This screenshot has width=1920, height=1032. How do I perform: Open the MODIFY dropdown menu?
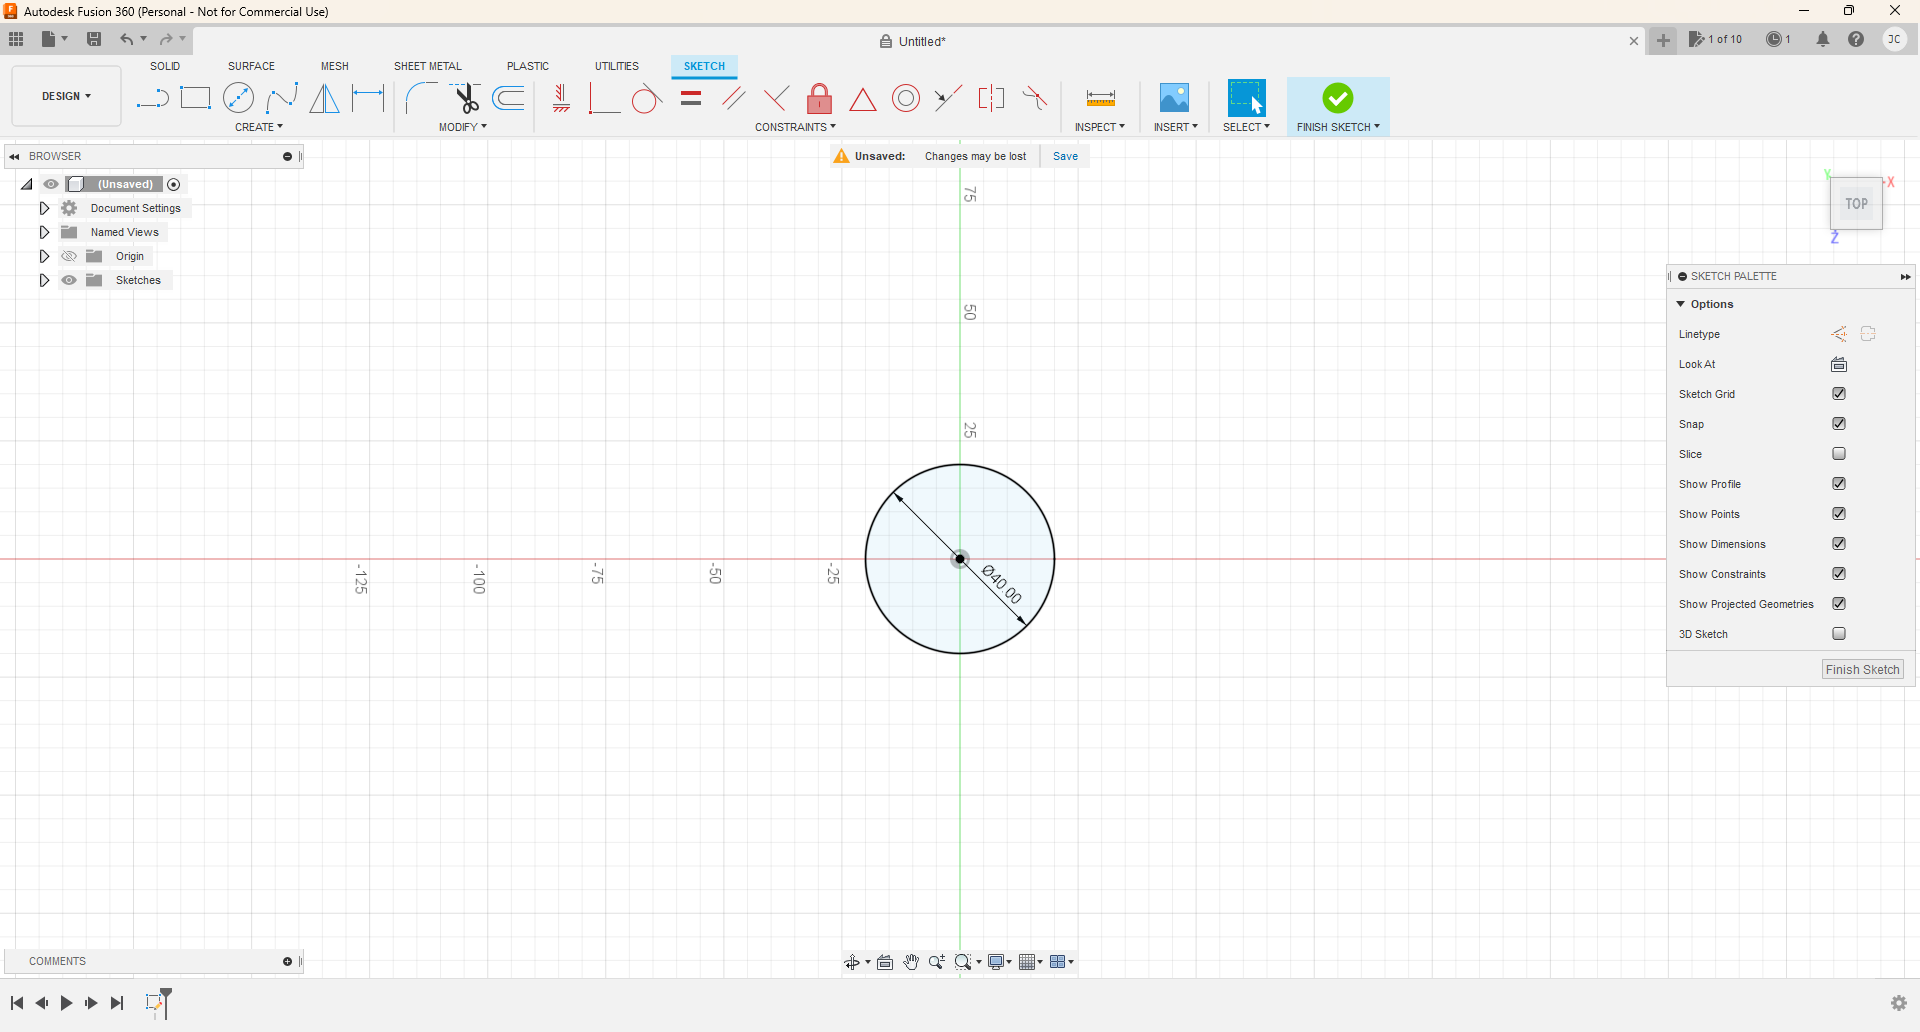[463, 127]
